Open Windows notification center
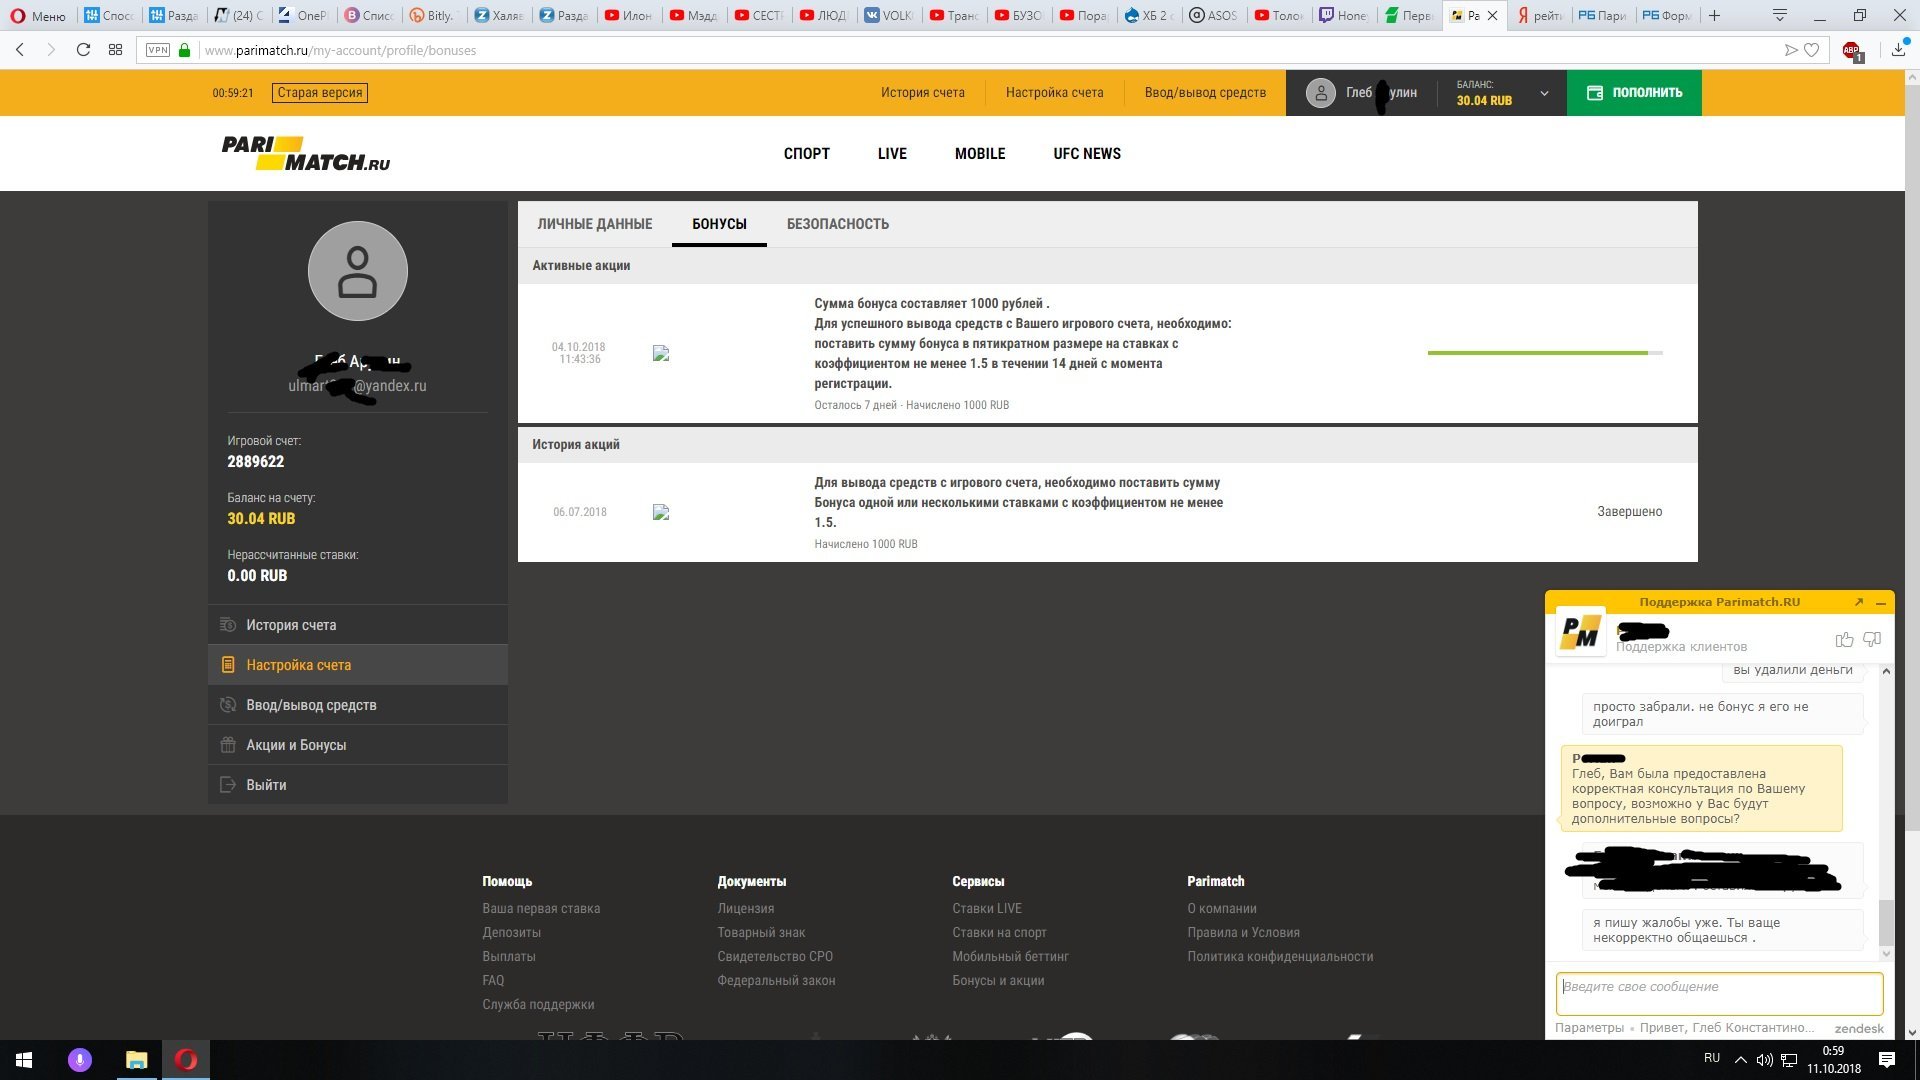 1887,1060
